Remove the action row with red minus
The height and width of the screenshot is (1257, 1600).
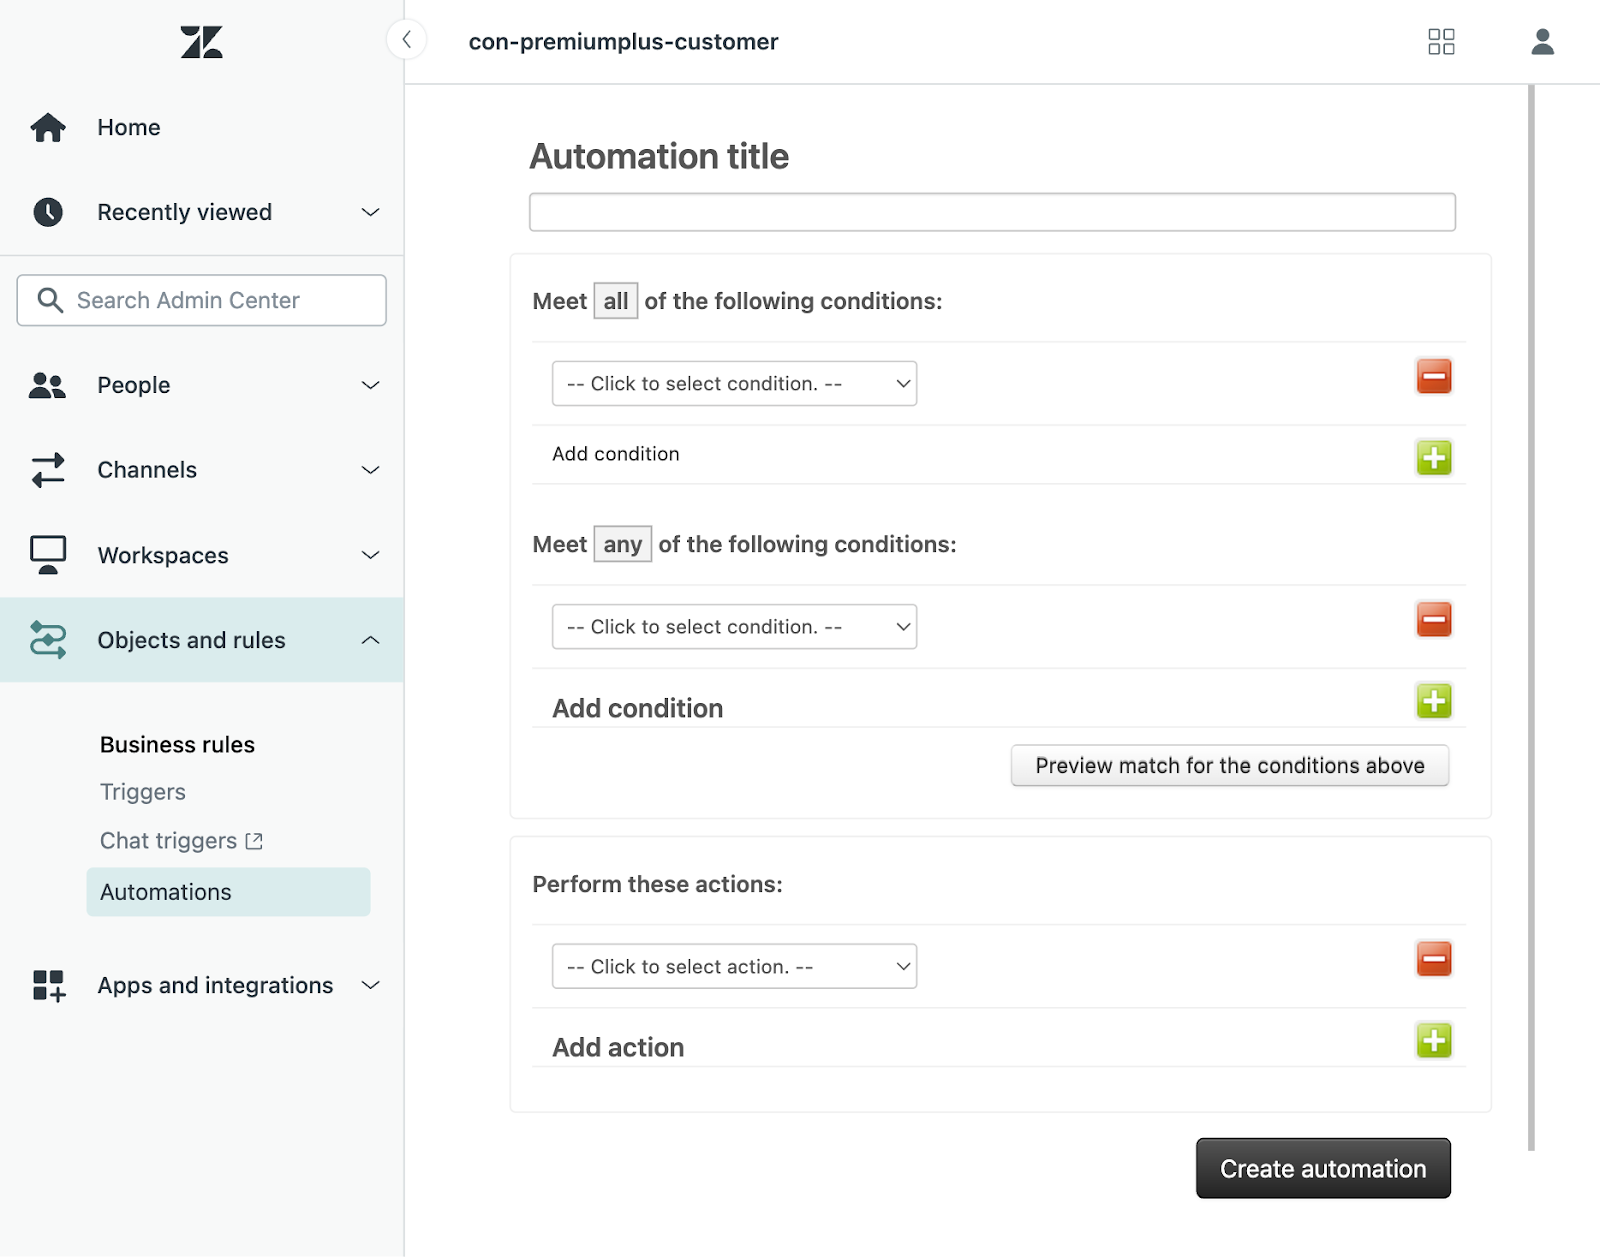(x=1433, y=959)
